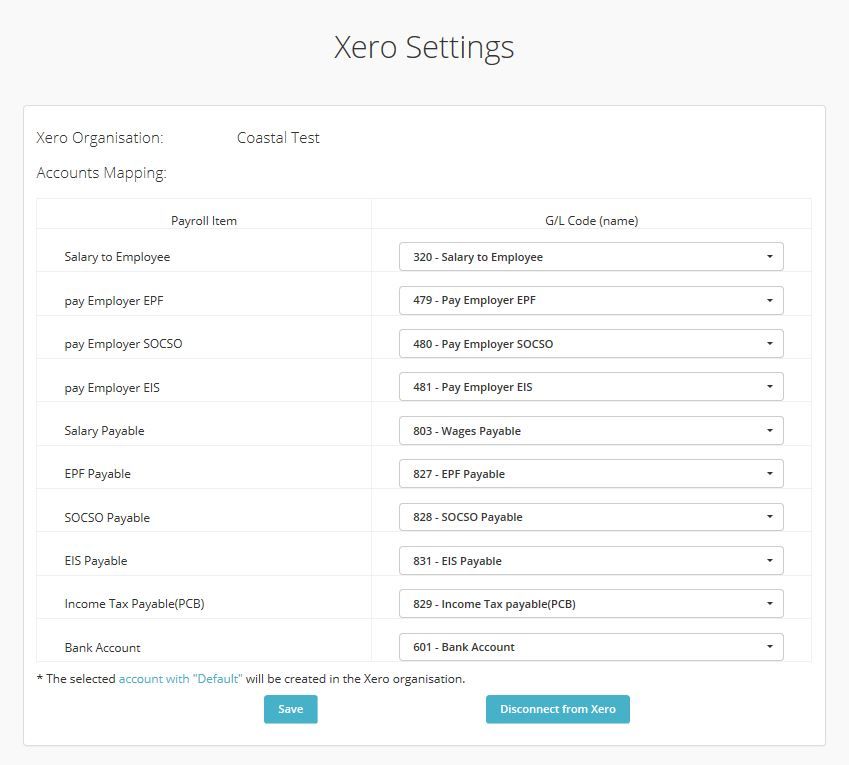The width and height of the screenshot is (849, 765).
Task: Click the Xero Settings page heading
Action: 424,48
